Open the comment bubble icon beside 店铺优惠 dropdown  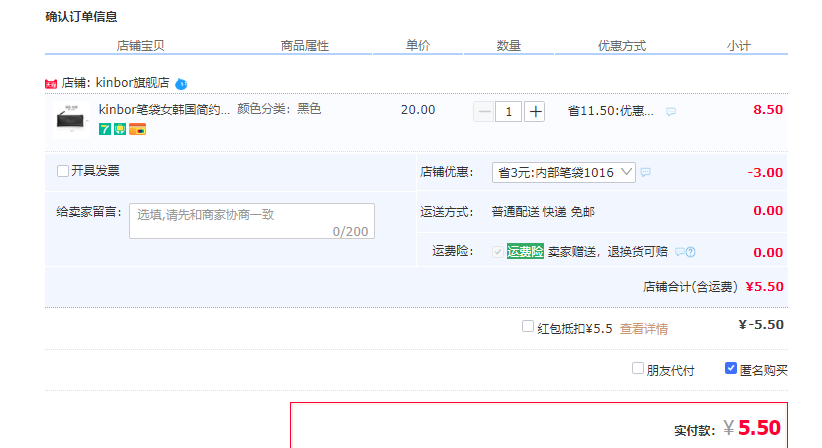pos(646,172)
